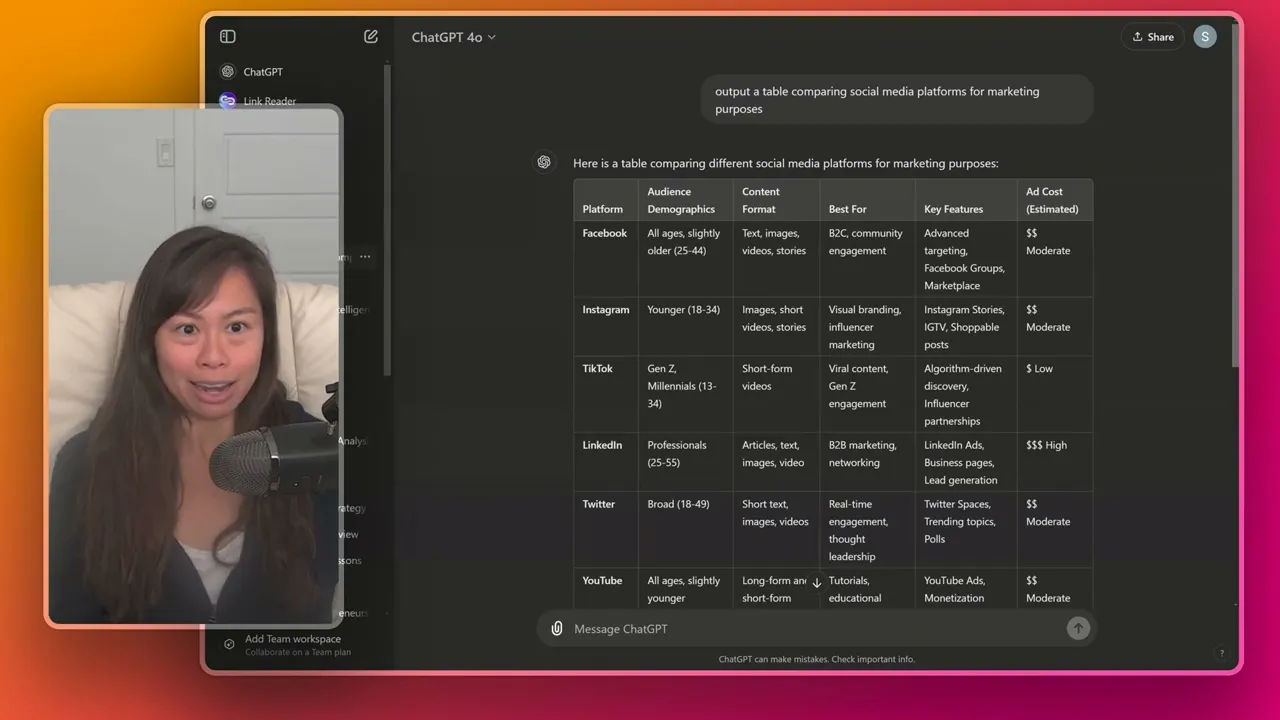The width and height of the screenshot is (1280, 720).
Task: Click the Message ChatGPT input field
Action: click(815, 629)
